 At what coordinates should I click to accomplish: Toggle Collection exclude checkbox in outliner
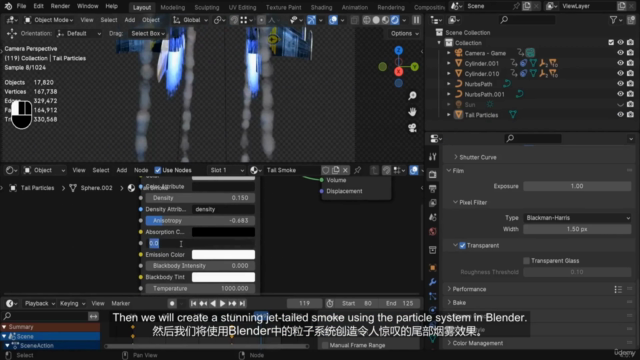click(611, 42)
